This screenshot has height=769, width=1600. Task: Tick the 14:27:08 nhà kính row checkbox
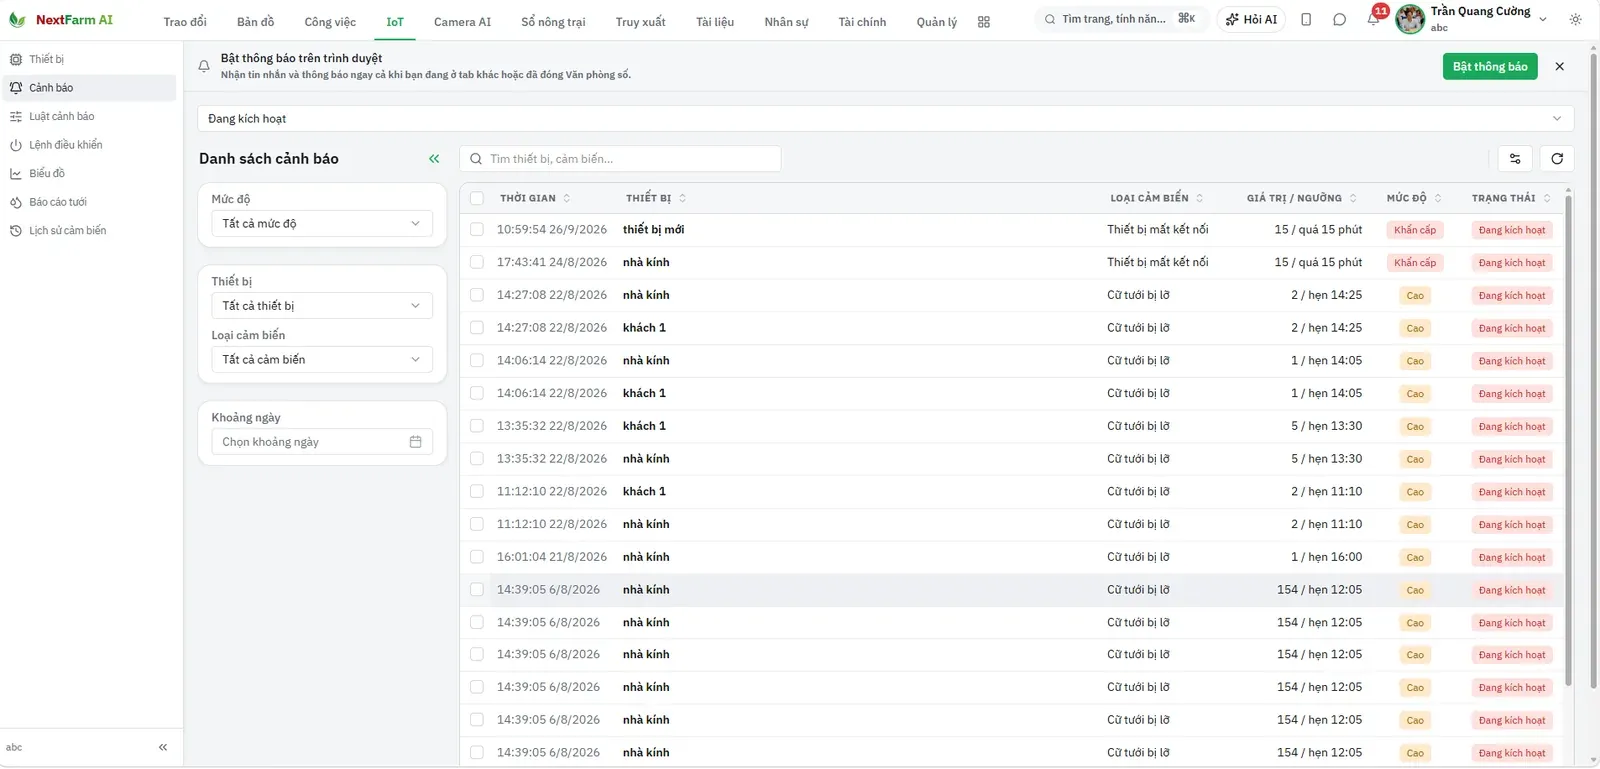[477, 295]
